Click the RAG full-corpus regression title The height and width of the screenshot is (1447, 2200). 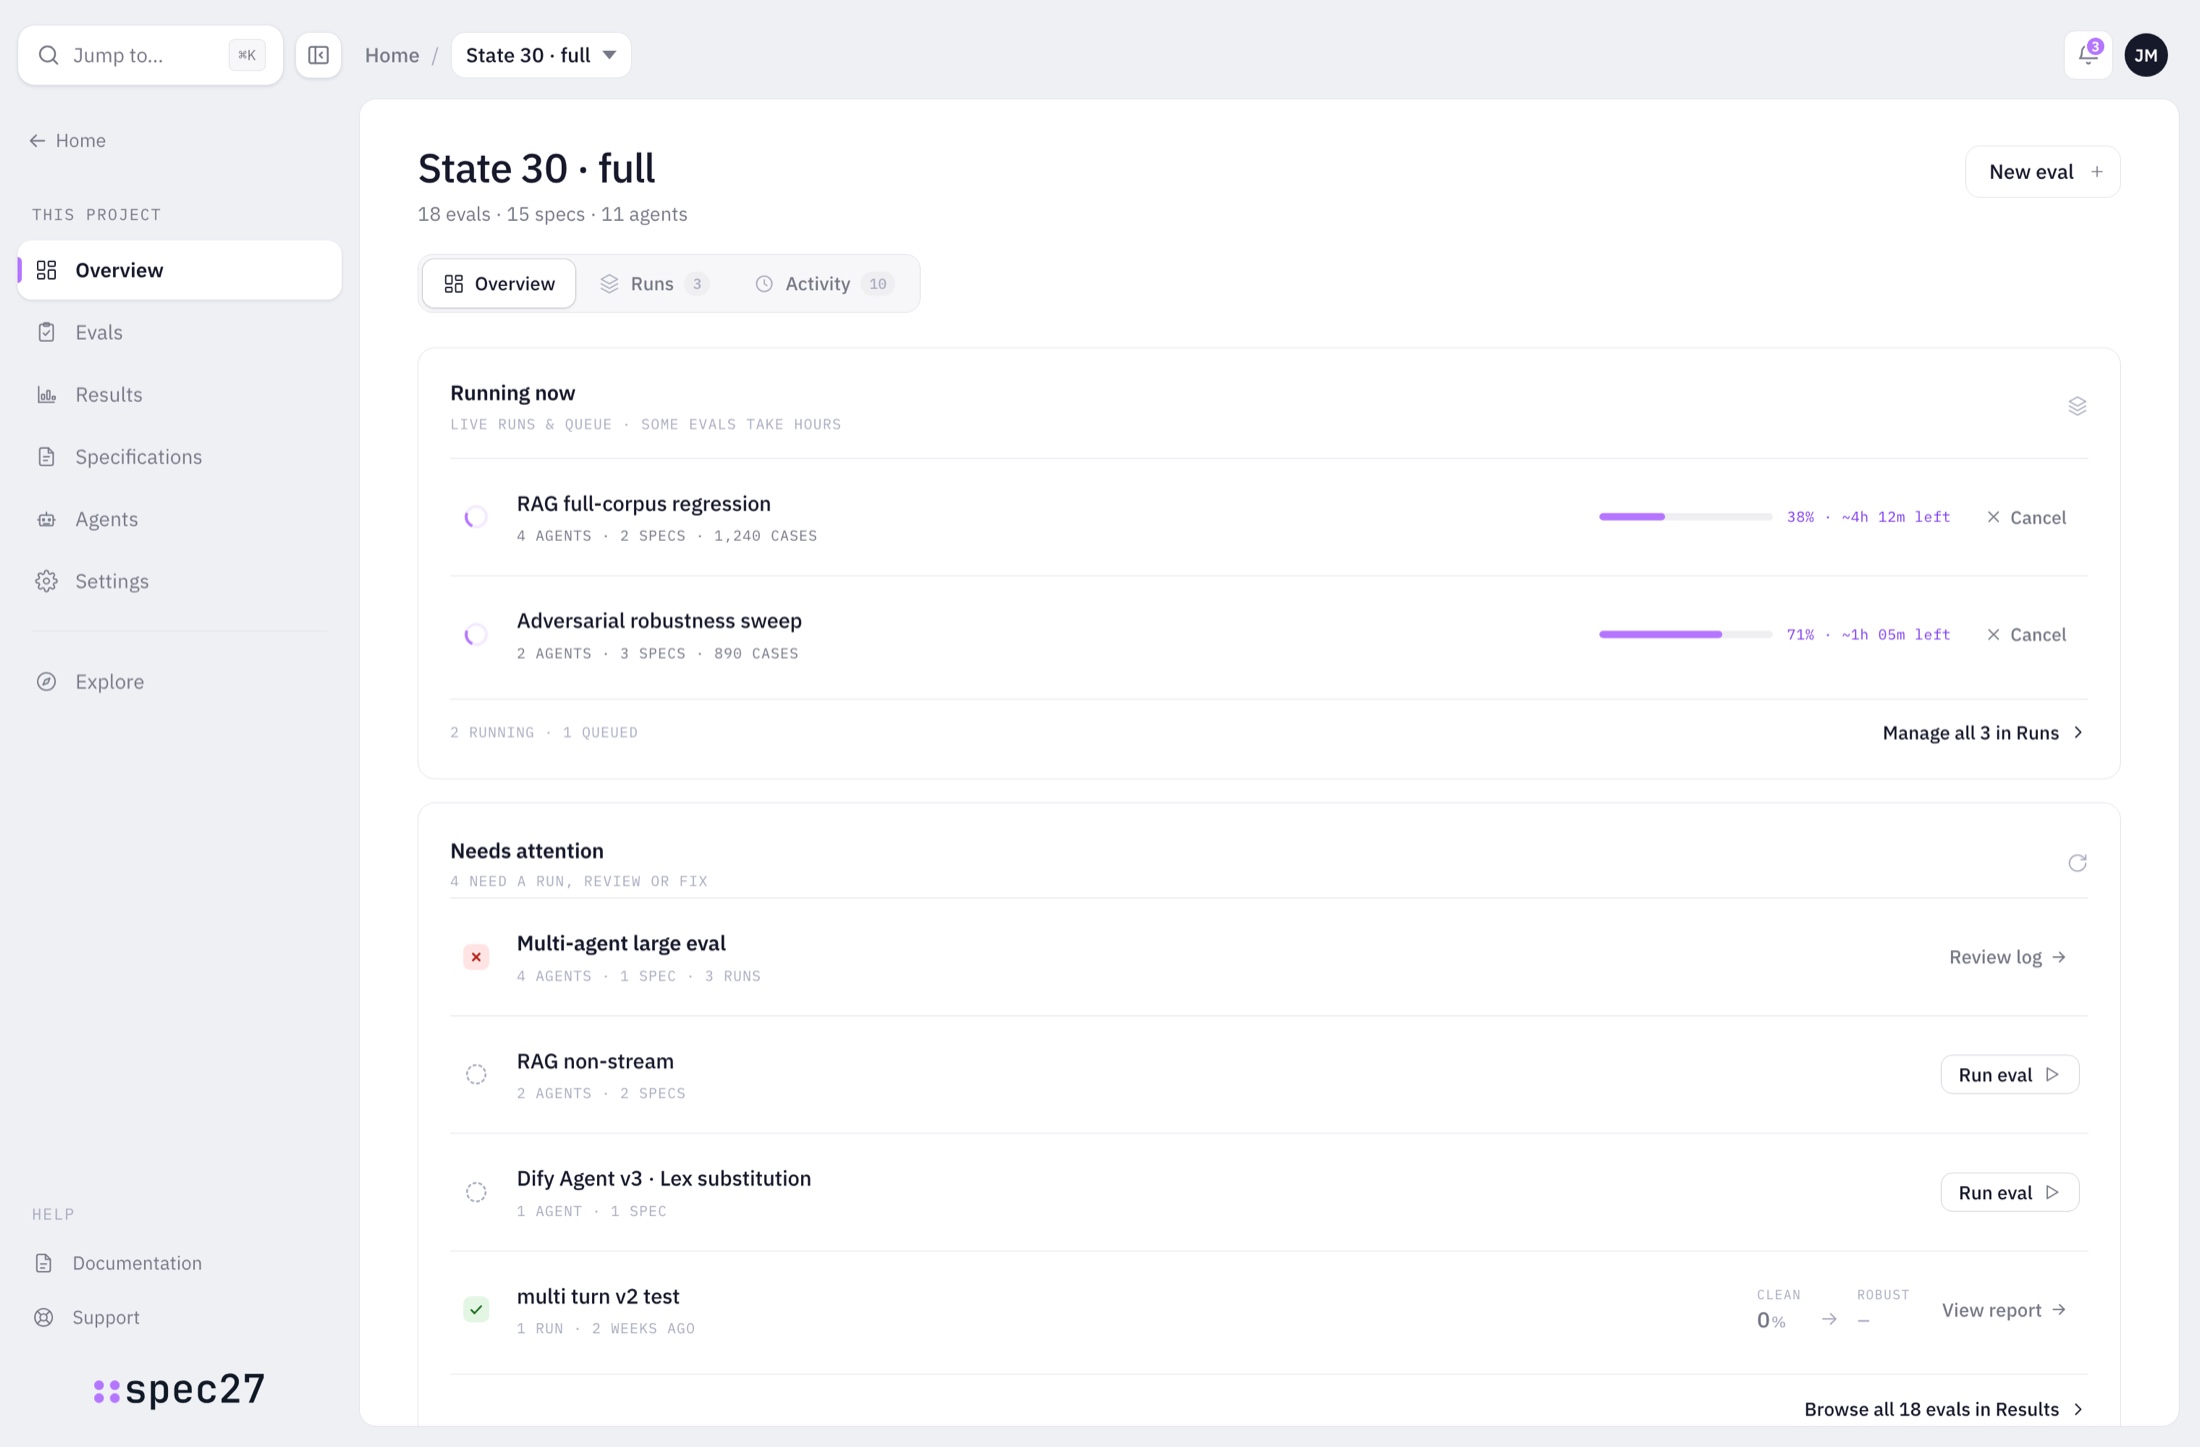click(x=643, y=504)
